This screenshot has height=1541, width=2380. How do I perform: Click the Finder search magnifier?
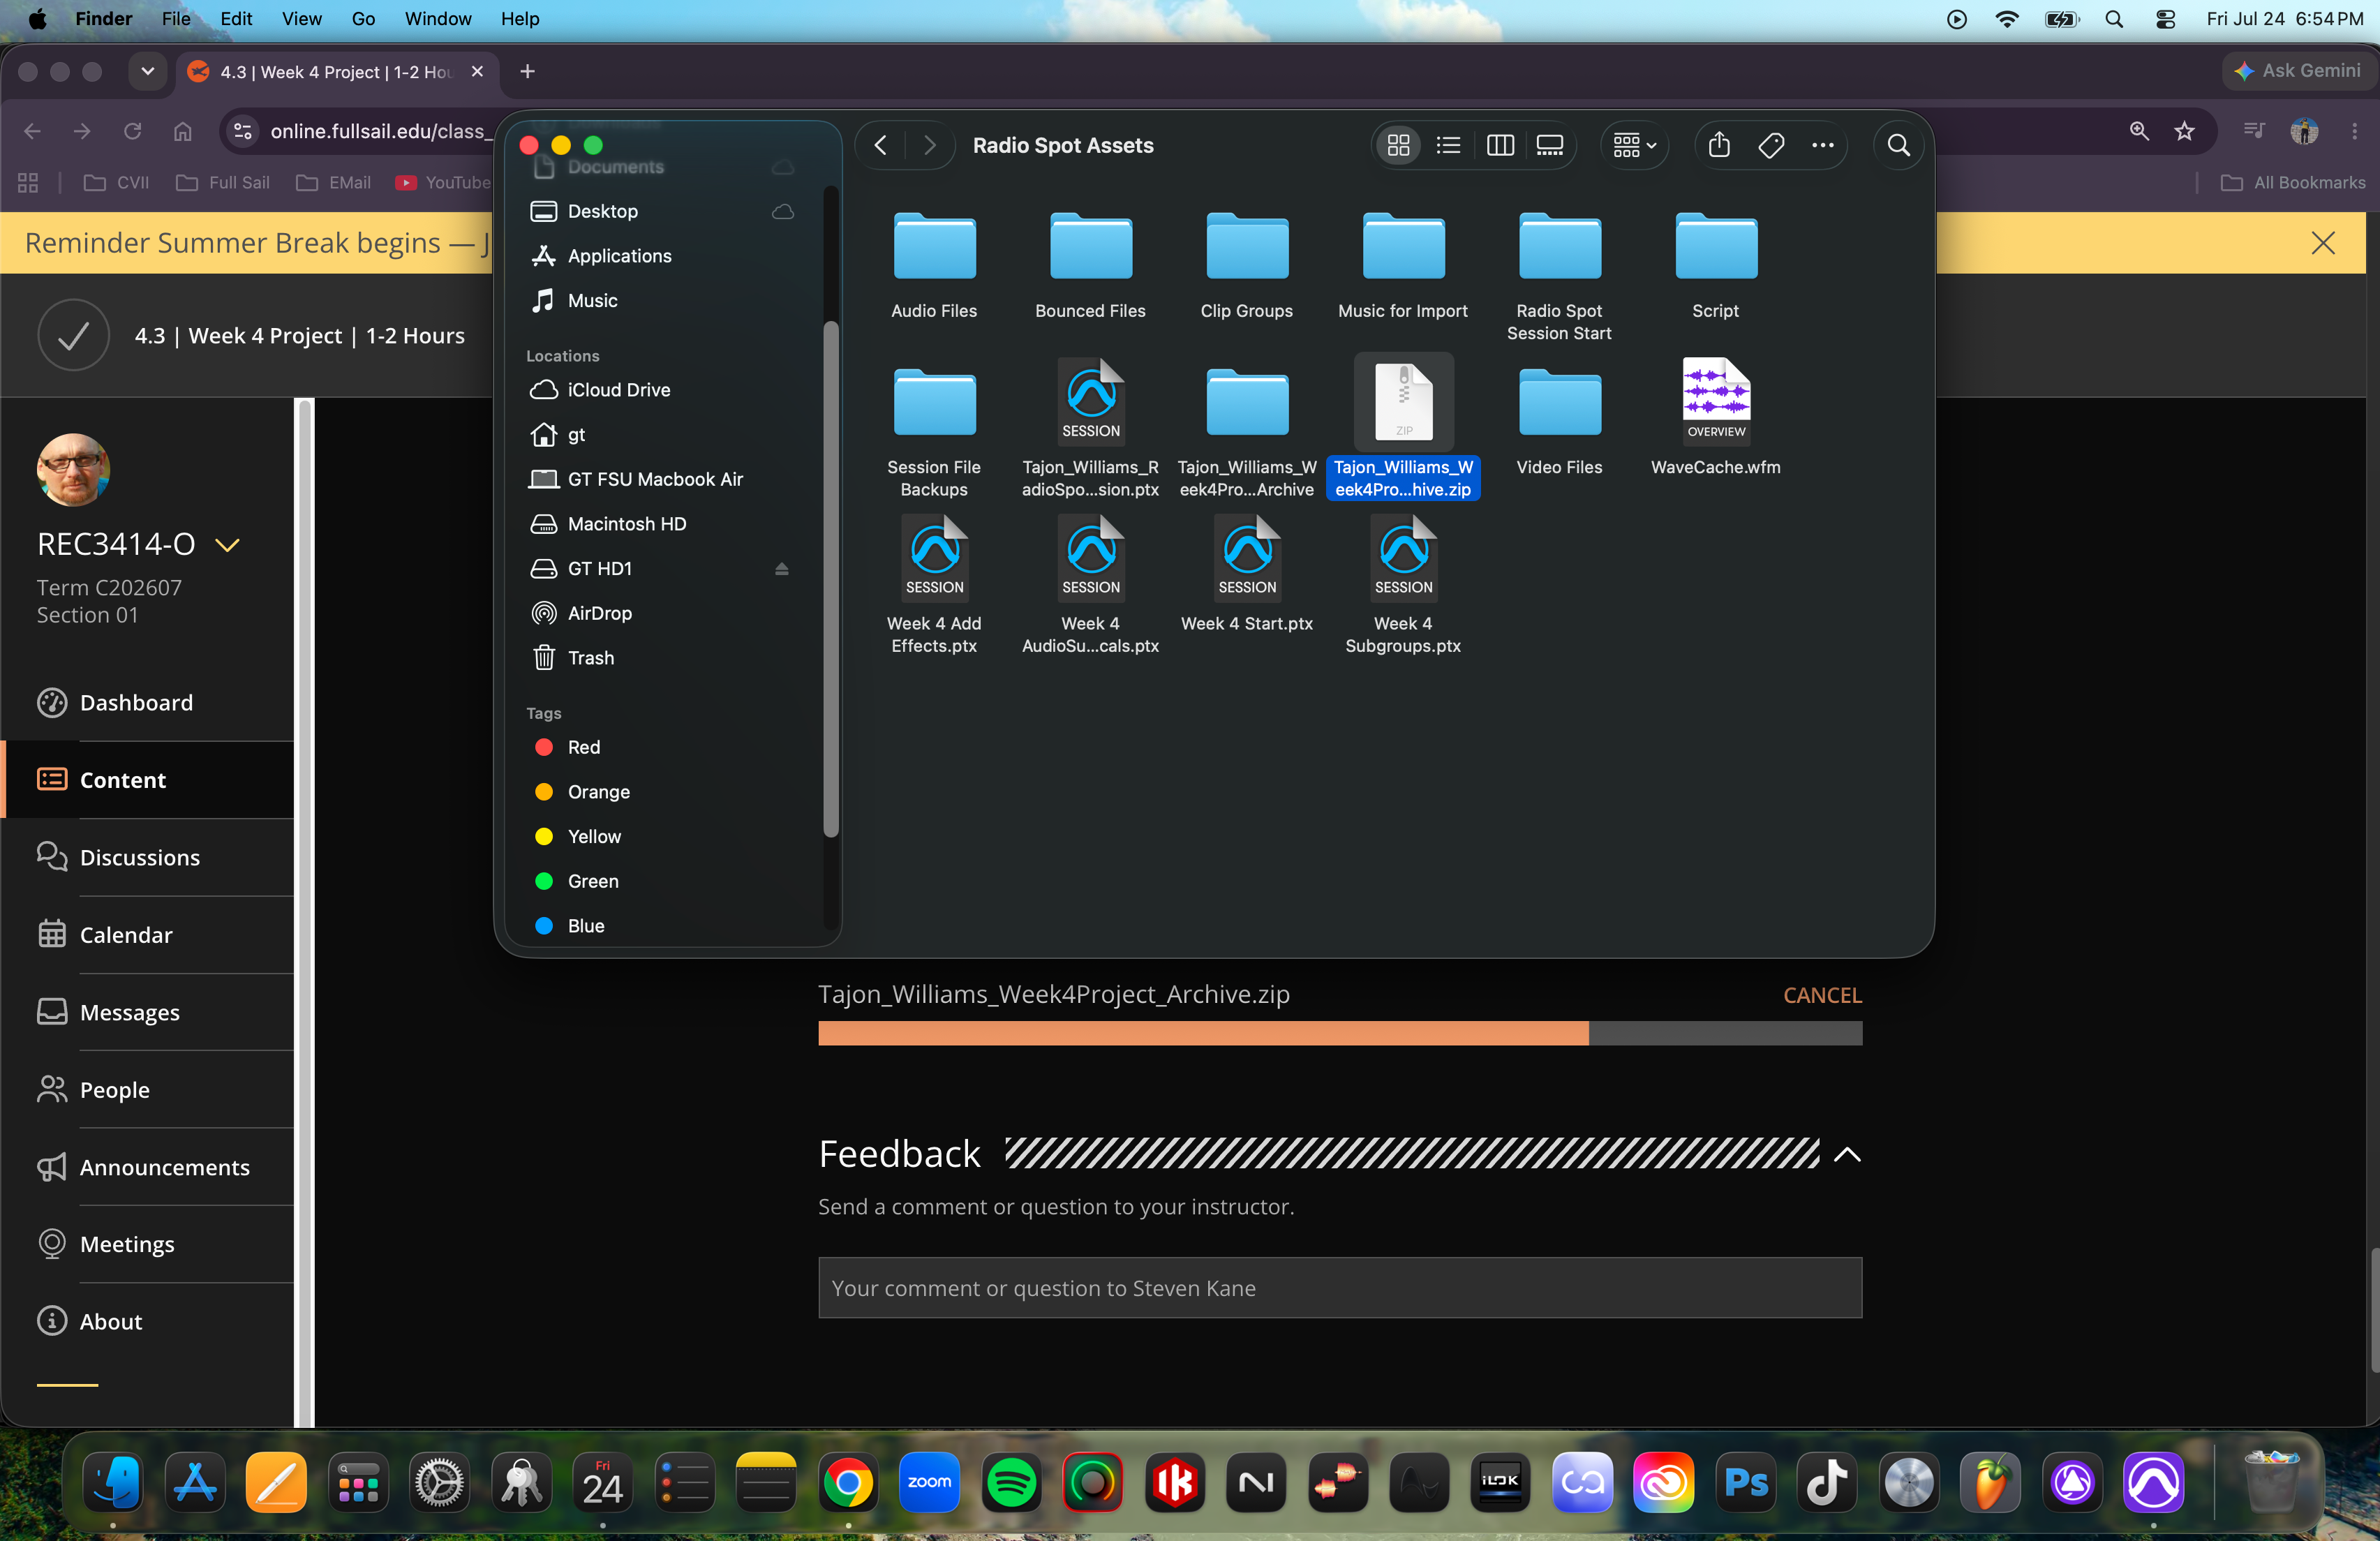1898,146
